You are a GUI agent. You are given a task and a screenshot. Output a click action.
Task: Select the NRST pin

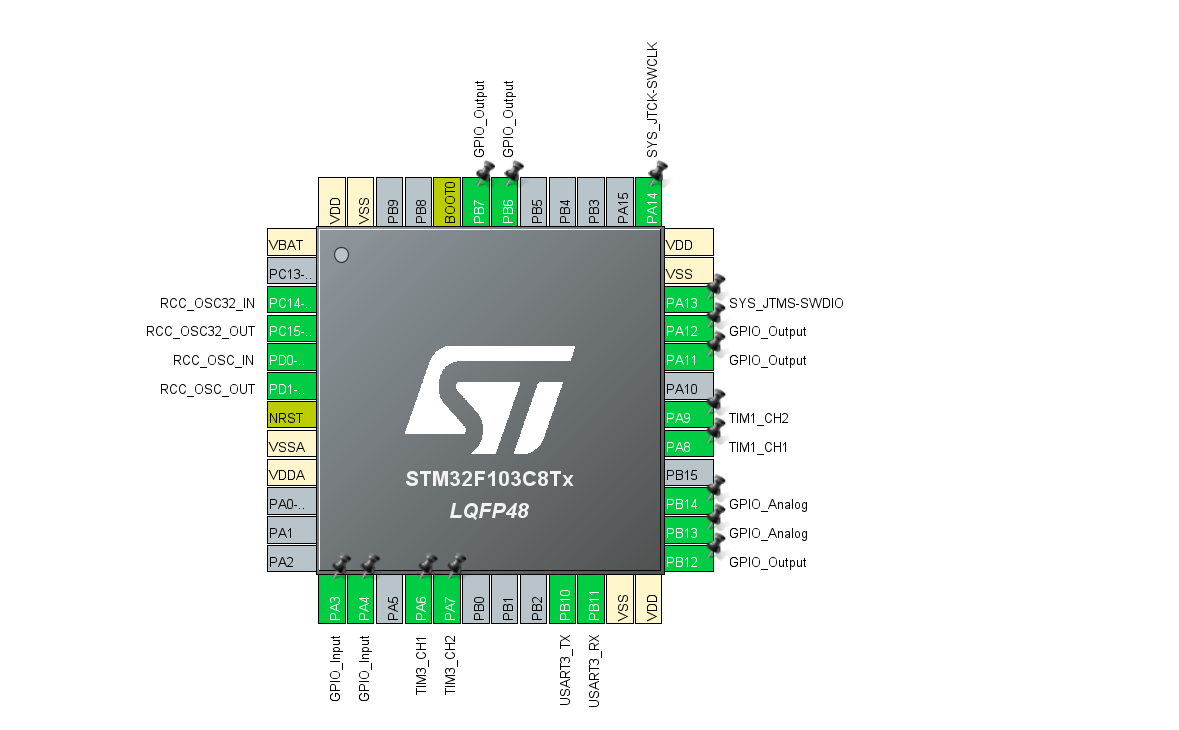[x=292, y=417]
